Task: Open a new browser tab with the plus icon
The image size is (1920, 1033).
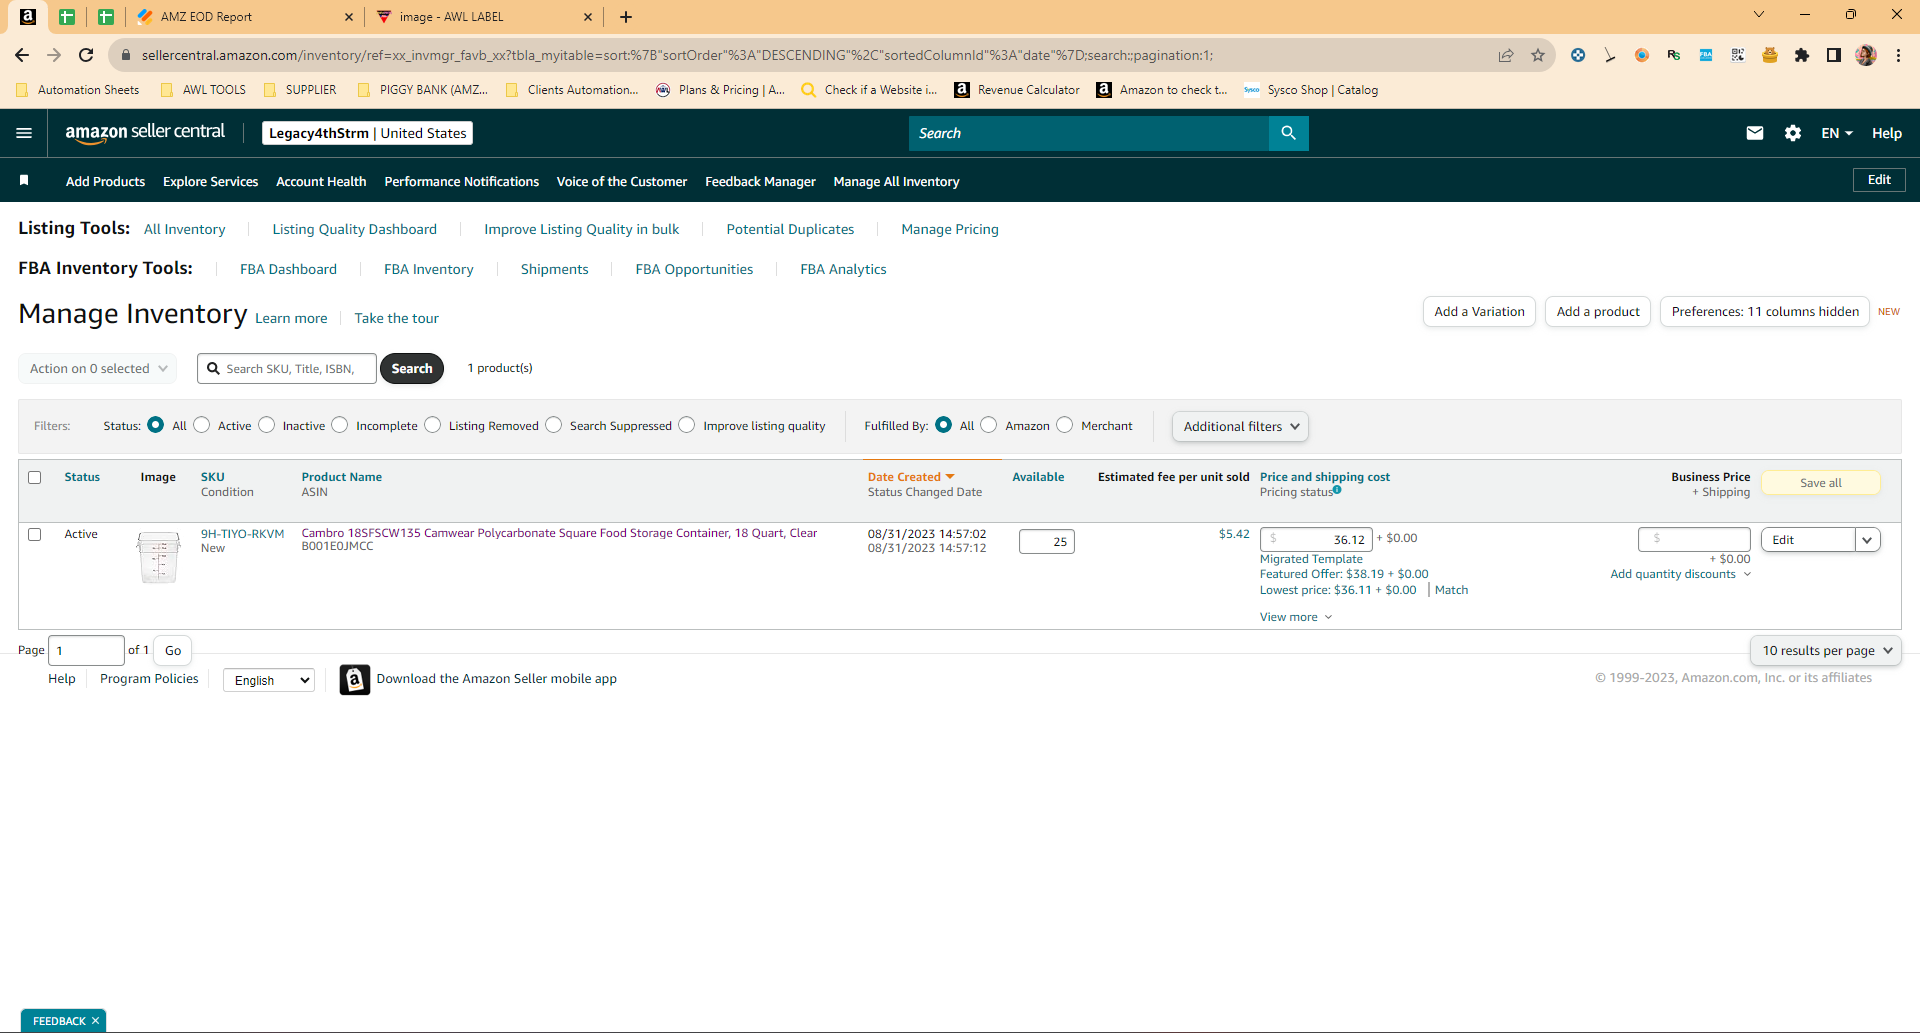Action: 626,17
